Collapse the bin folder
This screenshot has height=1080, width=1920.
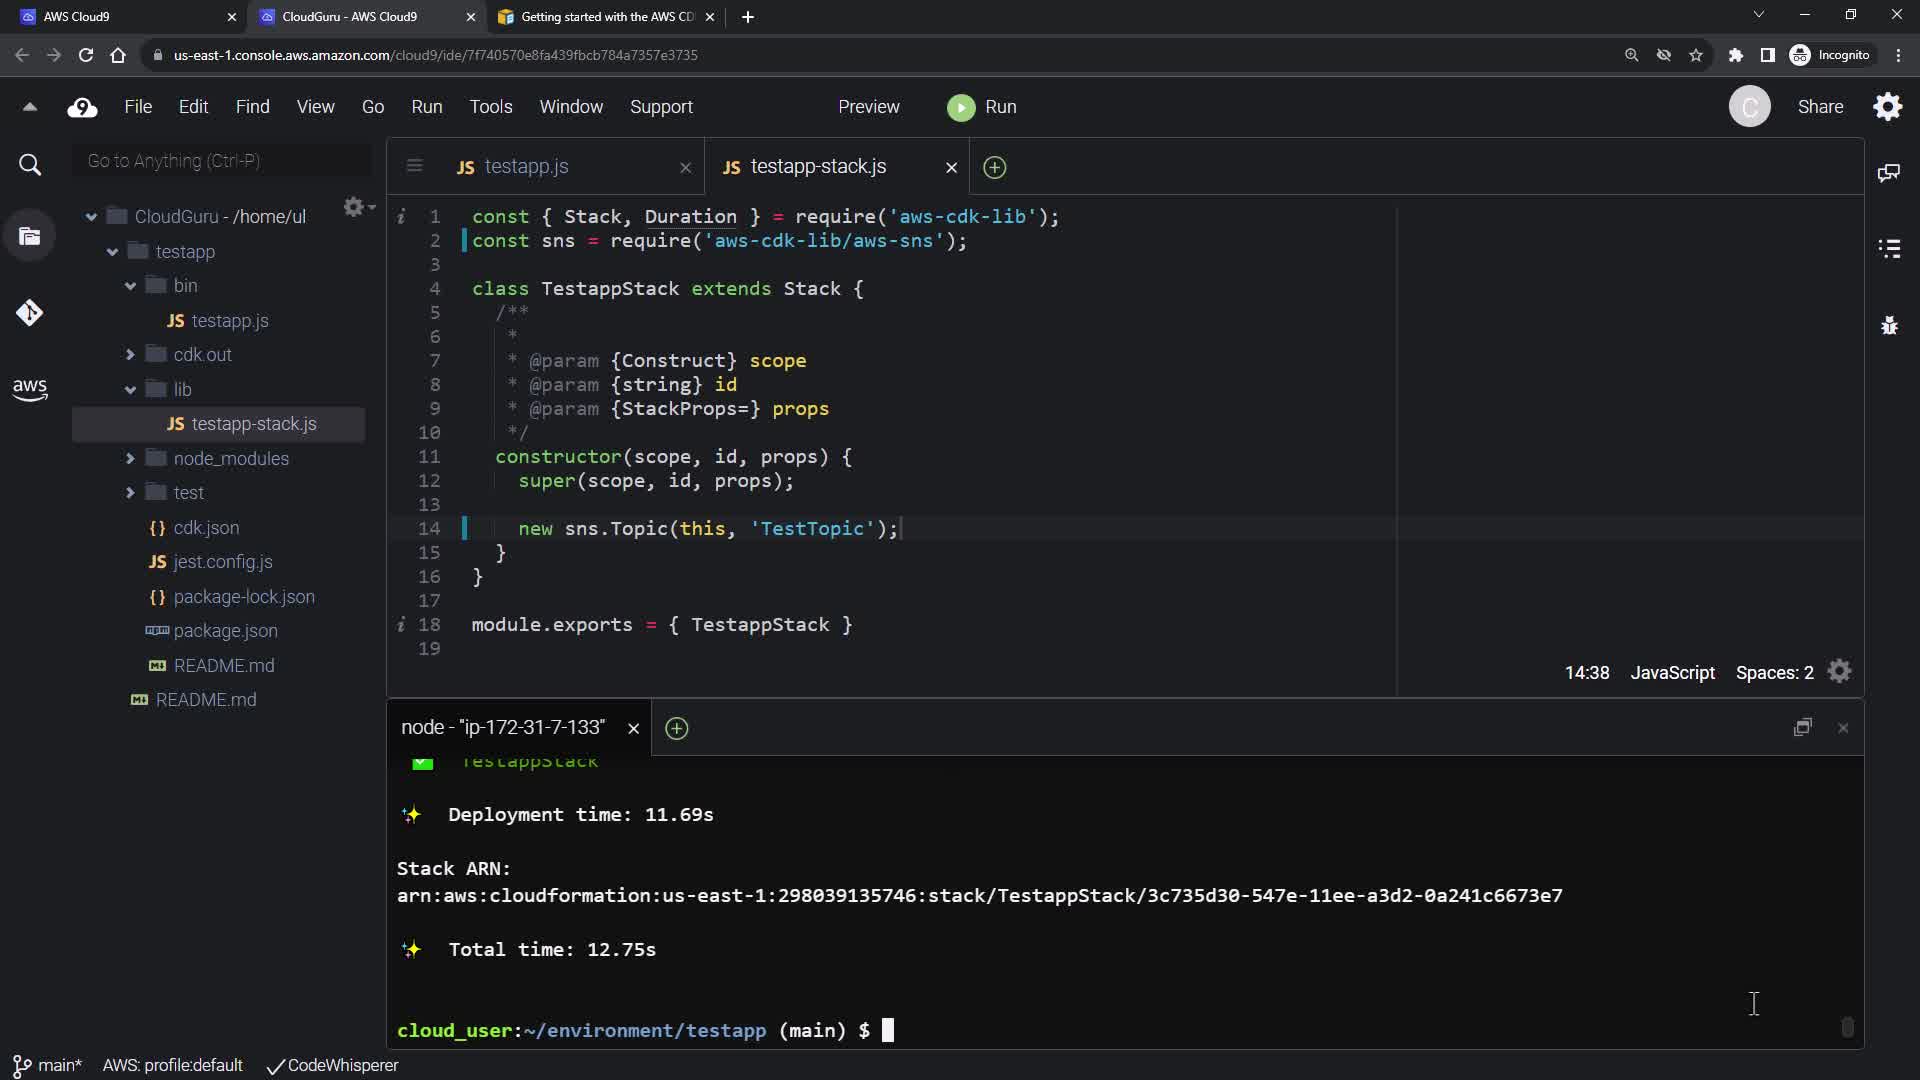click(x=130, y=286)
